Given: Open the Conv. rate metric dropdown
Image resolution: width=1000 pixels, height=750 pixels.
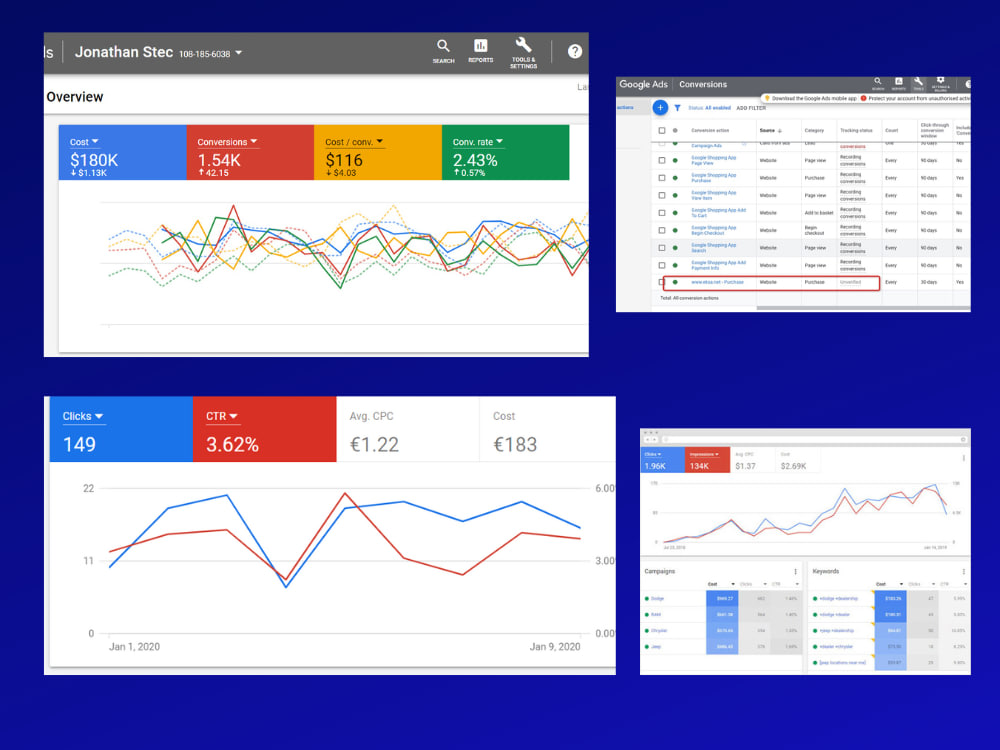Looking at the screenshot, I should pyautogui.click(x=478, y=142).
